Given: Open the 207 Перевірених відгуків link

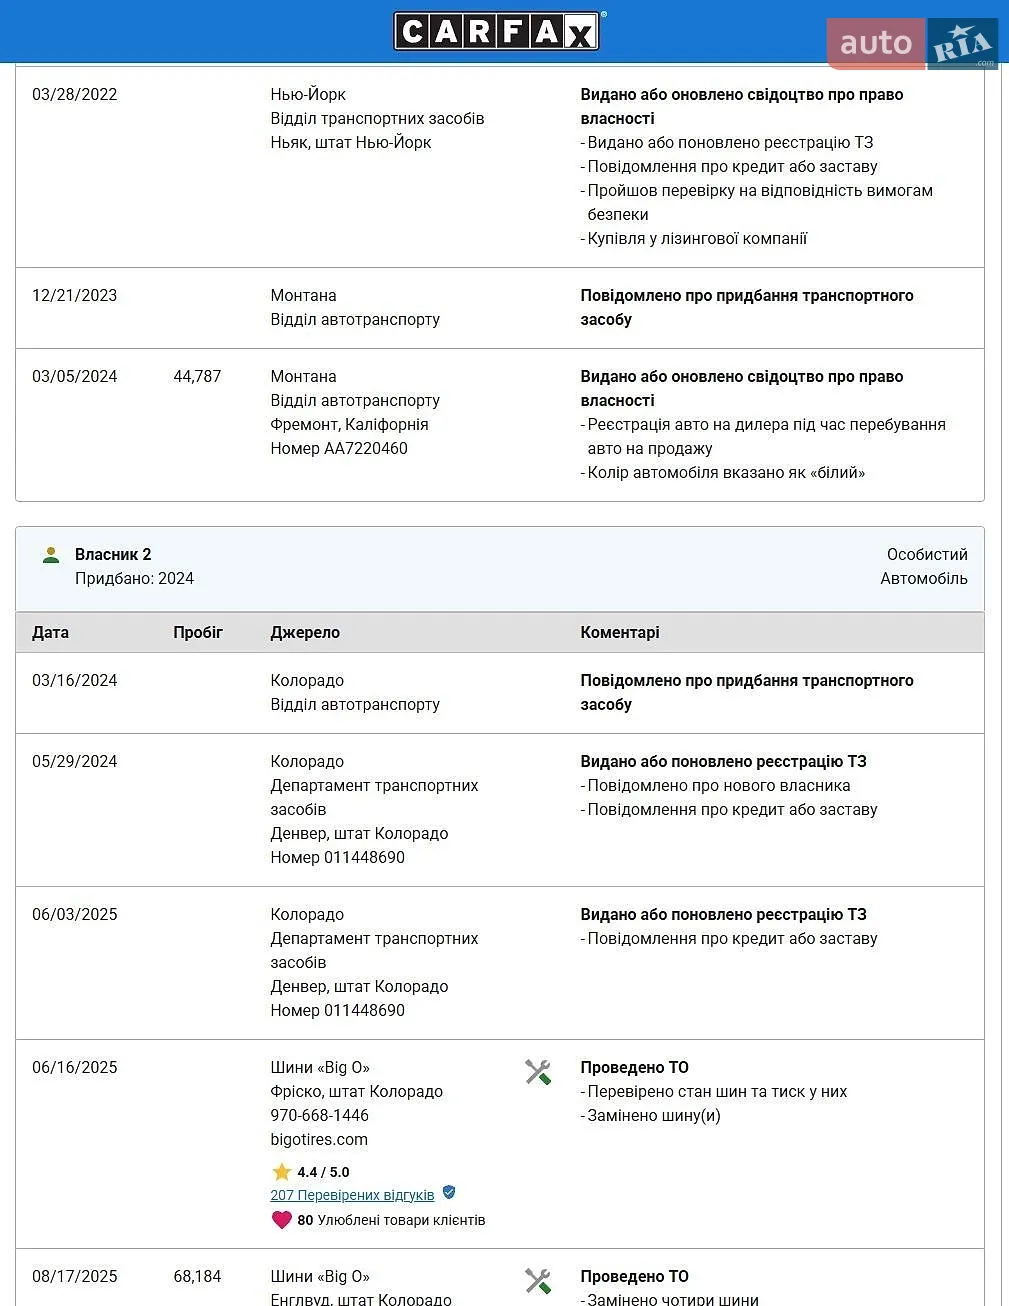Looking at the screenshot, I should [x=352, y=1195].
